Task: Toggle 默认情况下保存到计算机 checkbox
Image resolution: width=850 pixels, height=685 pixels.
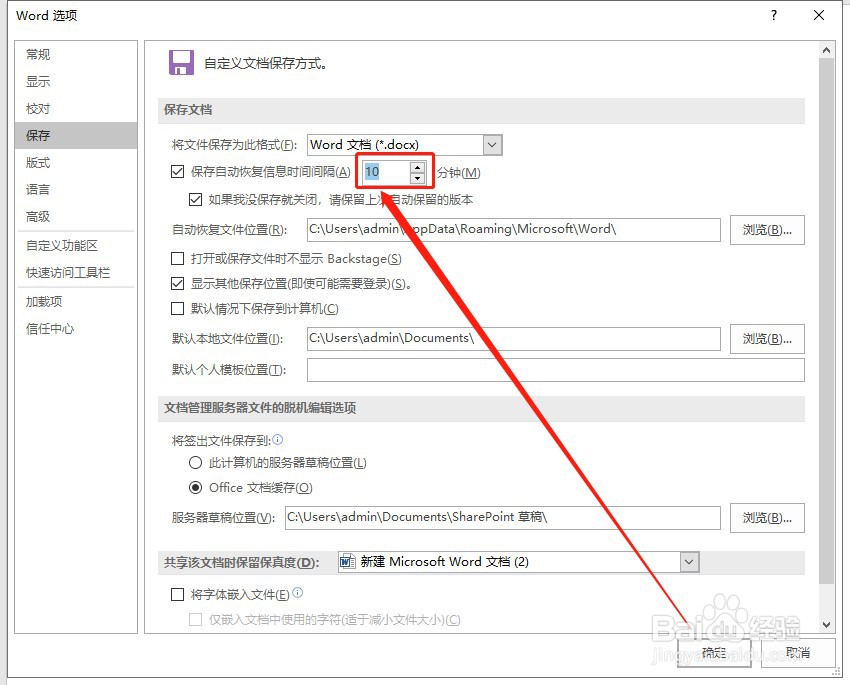Action: [x=177, y=308]
